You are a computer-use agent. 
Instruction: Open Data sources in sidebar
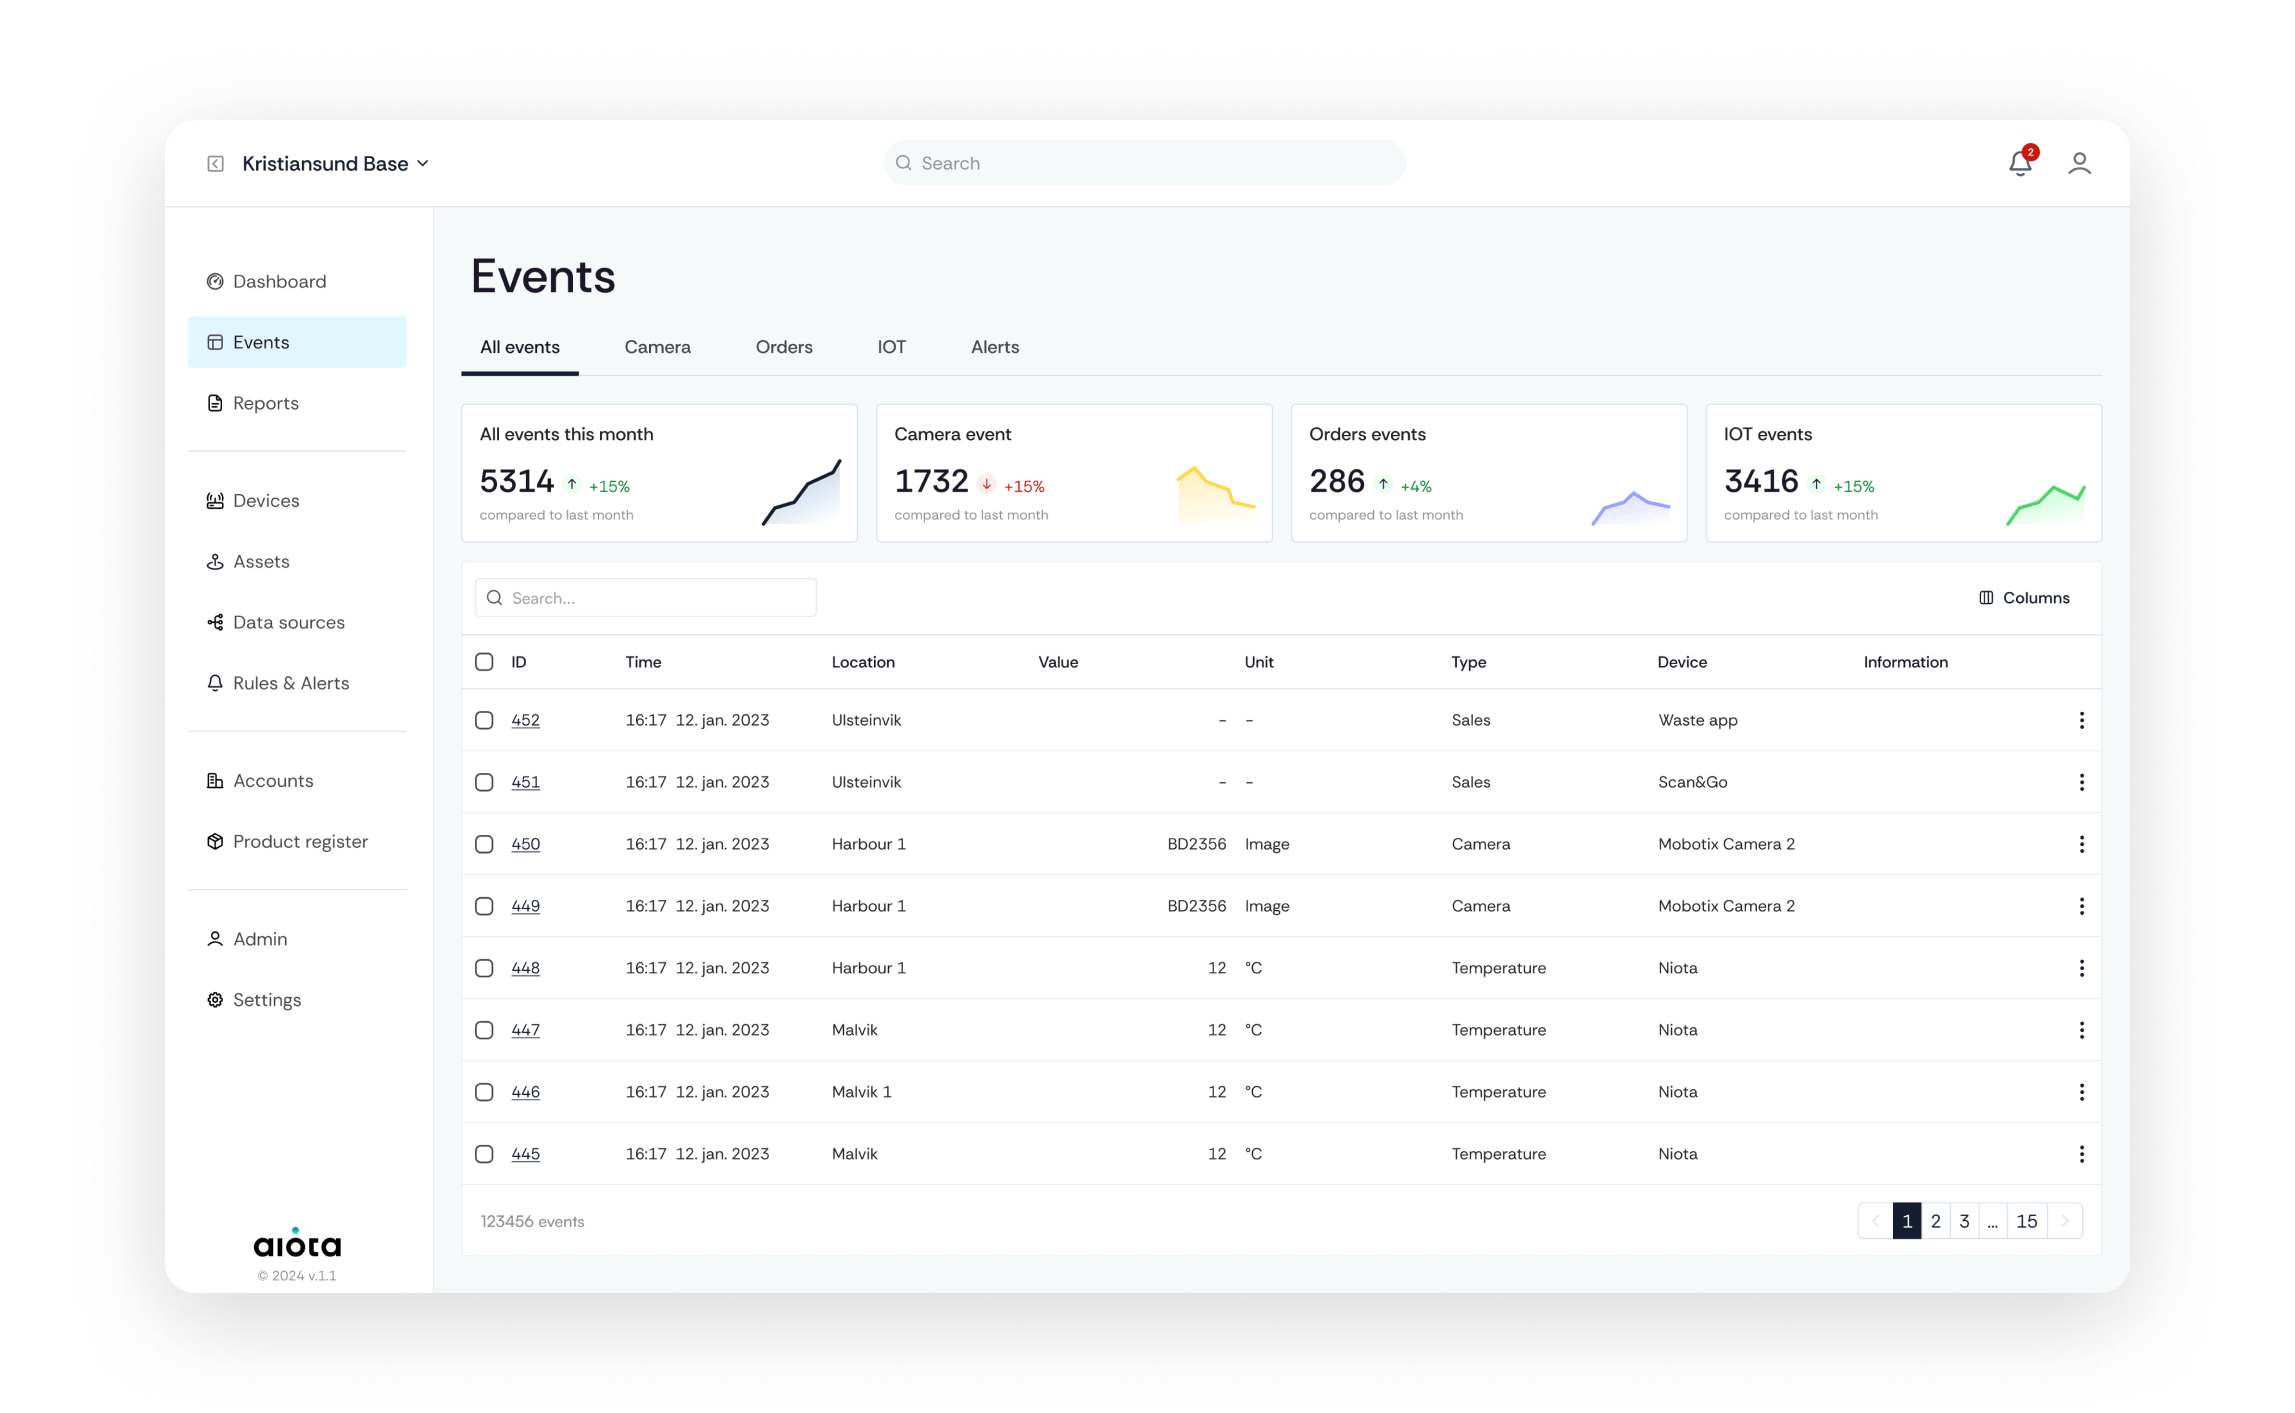pyautogui.click(x=297, y=622)
